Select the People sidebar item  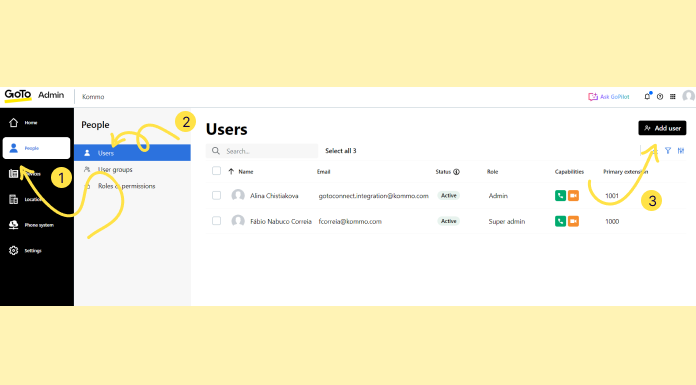click(x=36, y=148)
